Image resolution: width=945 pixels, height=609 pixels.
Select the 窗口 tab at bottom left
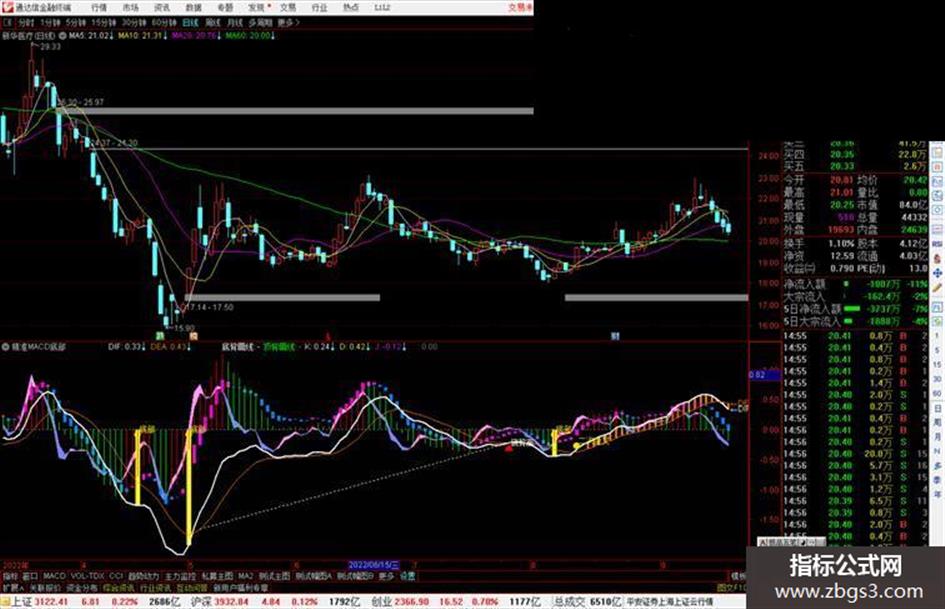pos(30,576)
